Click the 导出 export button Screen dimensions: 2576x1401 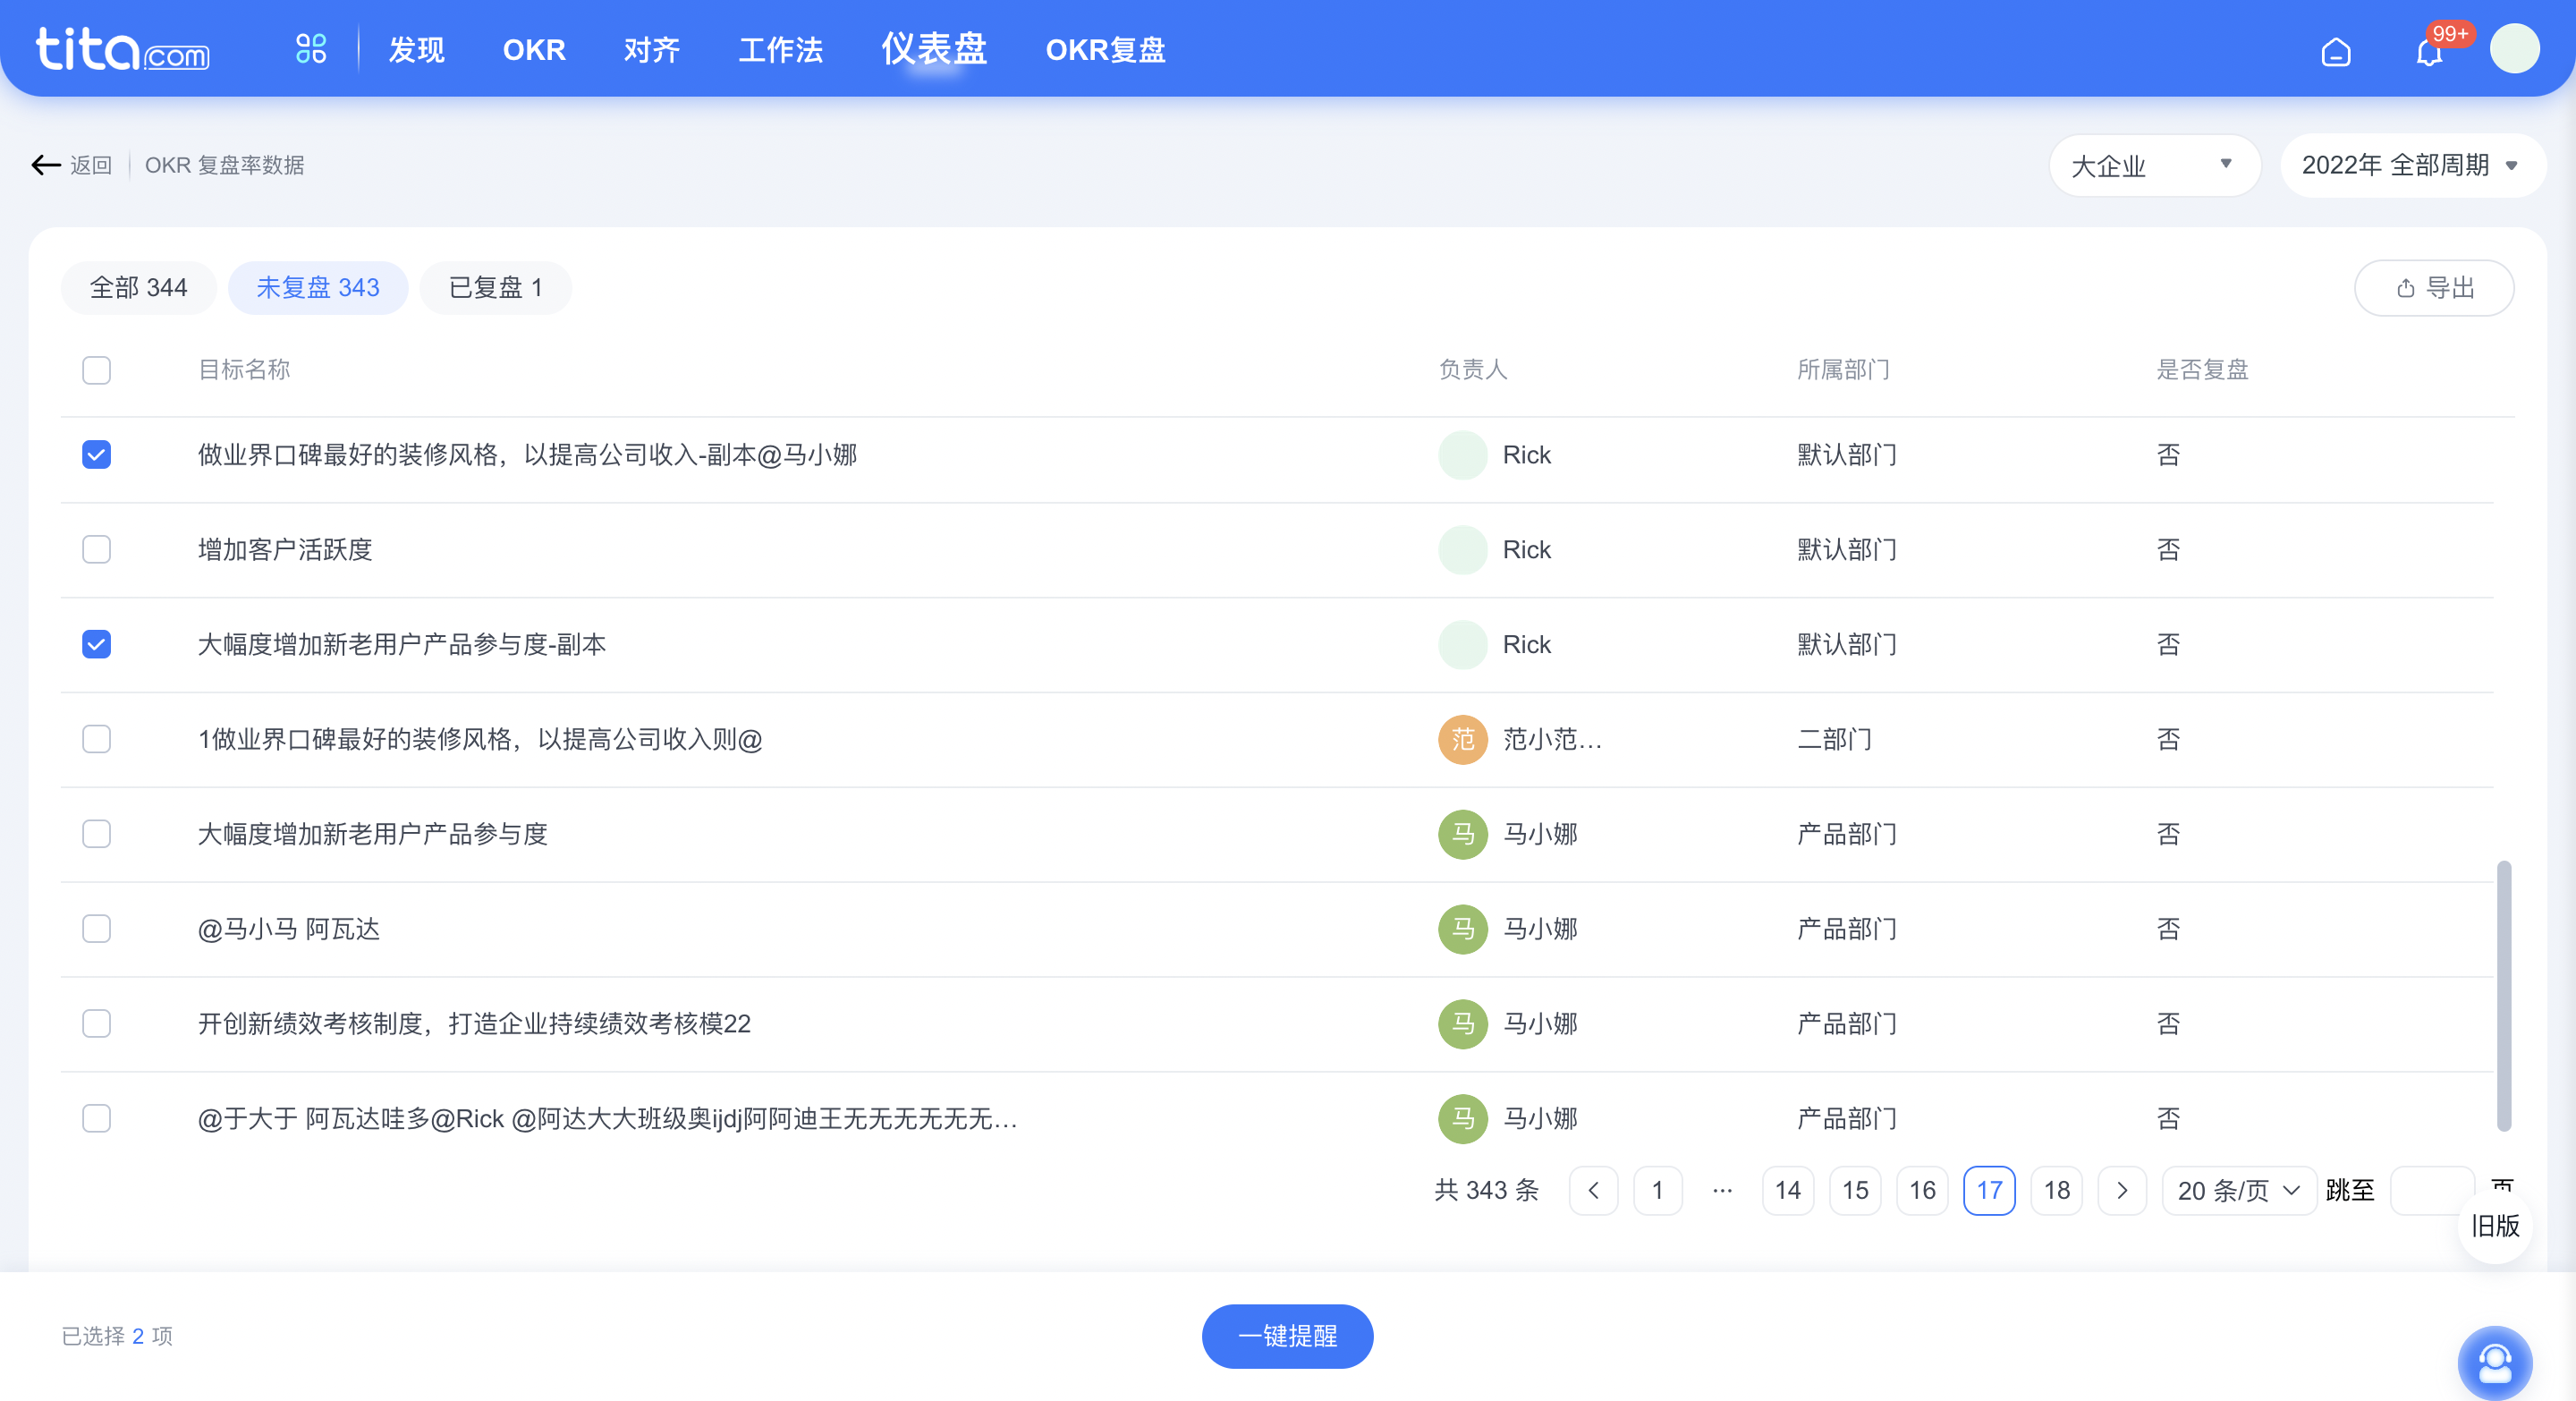pyautogui.click(x=2434, y=288)
